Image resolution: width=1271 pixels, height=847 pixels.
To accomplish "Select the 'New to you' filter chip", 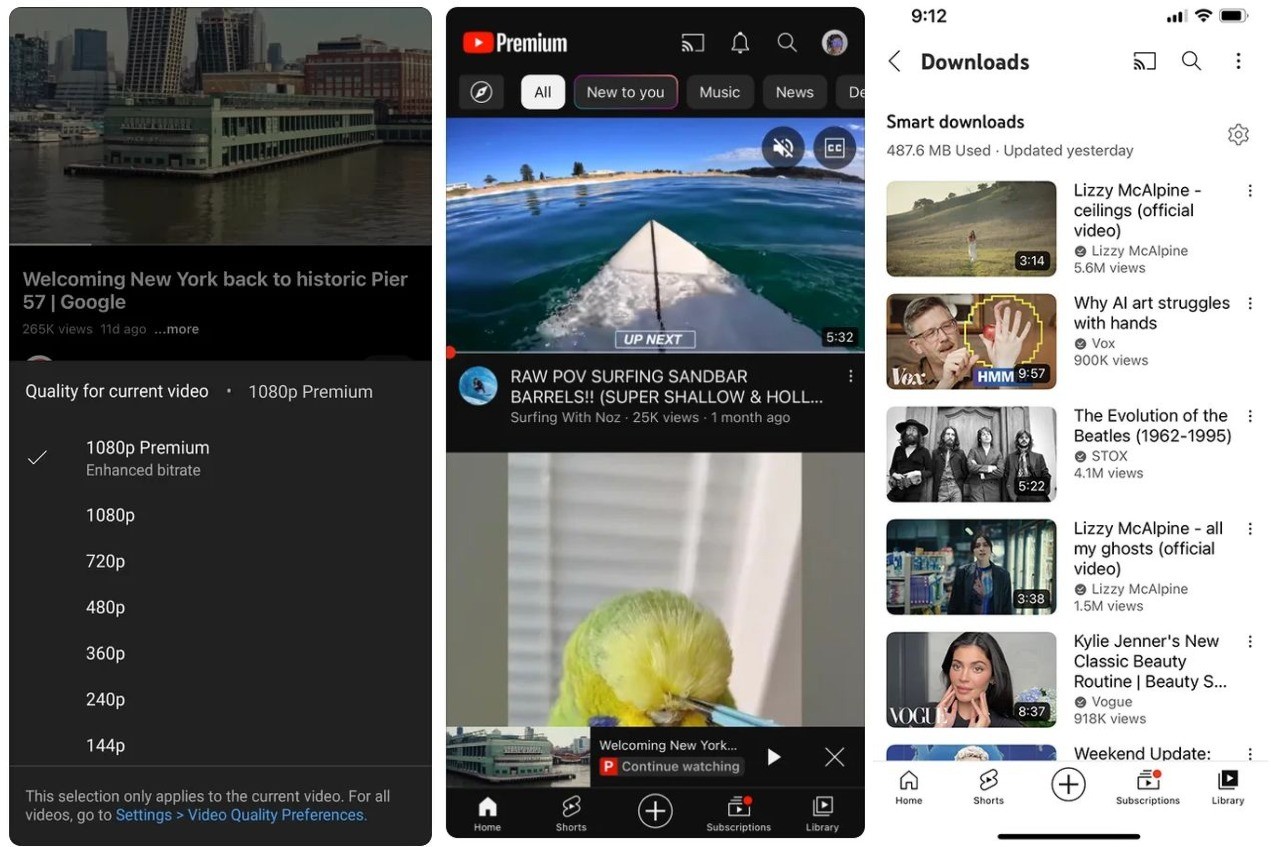I will [x=625, y=92].
